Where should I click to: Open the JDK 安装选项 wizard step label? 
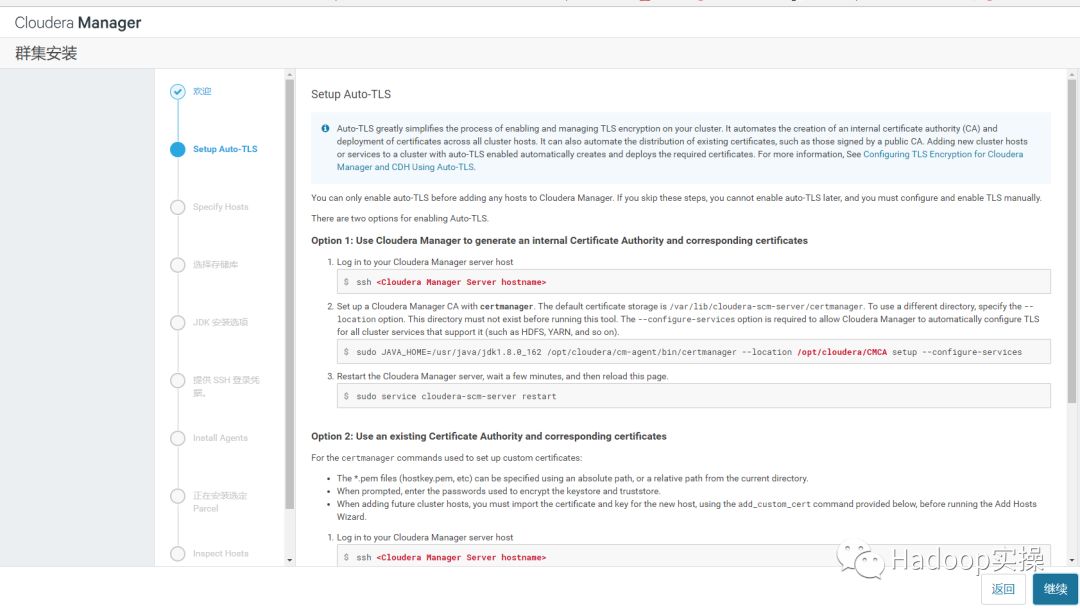(220, 323)
